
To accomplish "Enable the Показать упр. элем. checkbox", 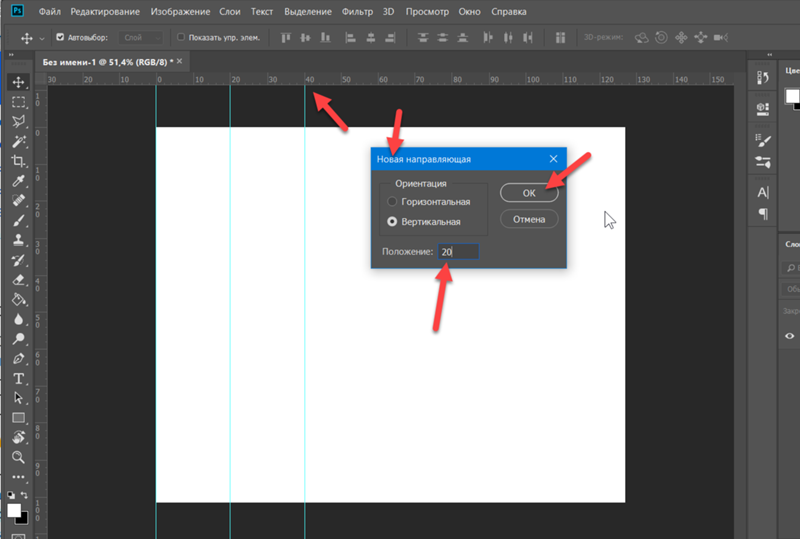I will (x=180, y=37).
